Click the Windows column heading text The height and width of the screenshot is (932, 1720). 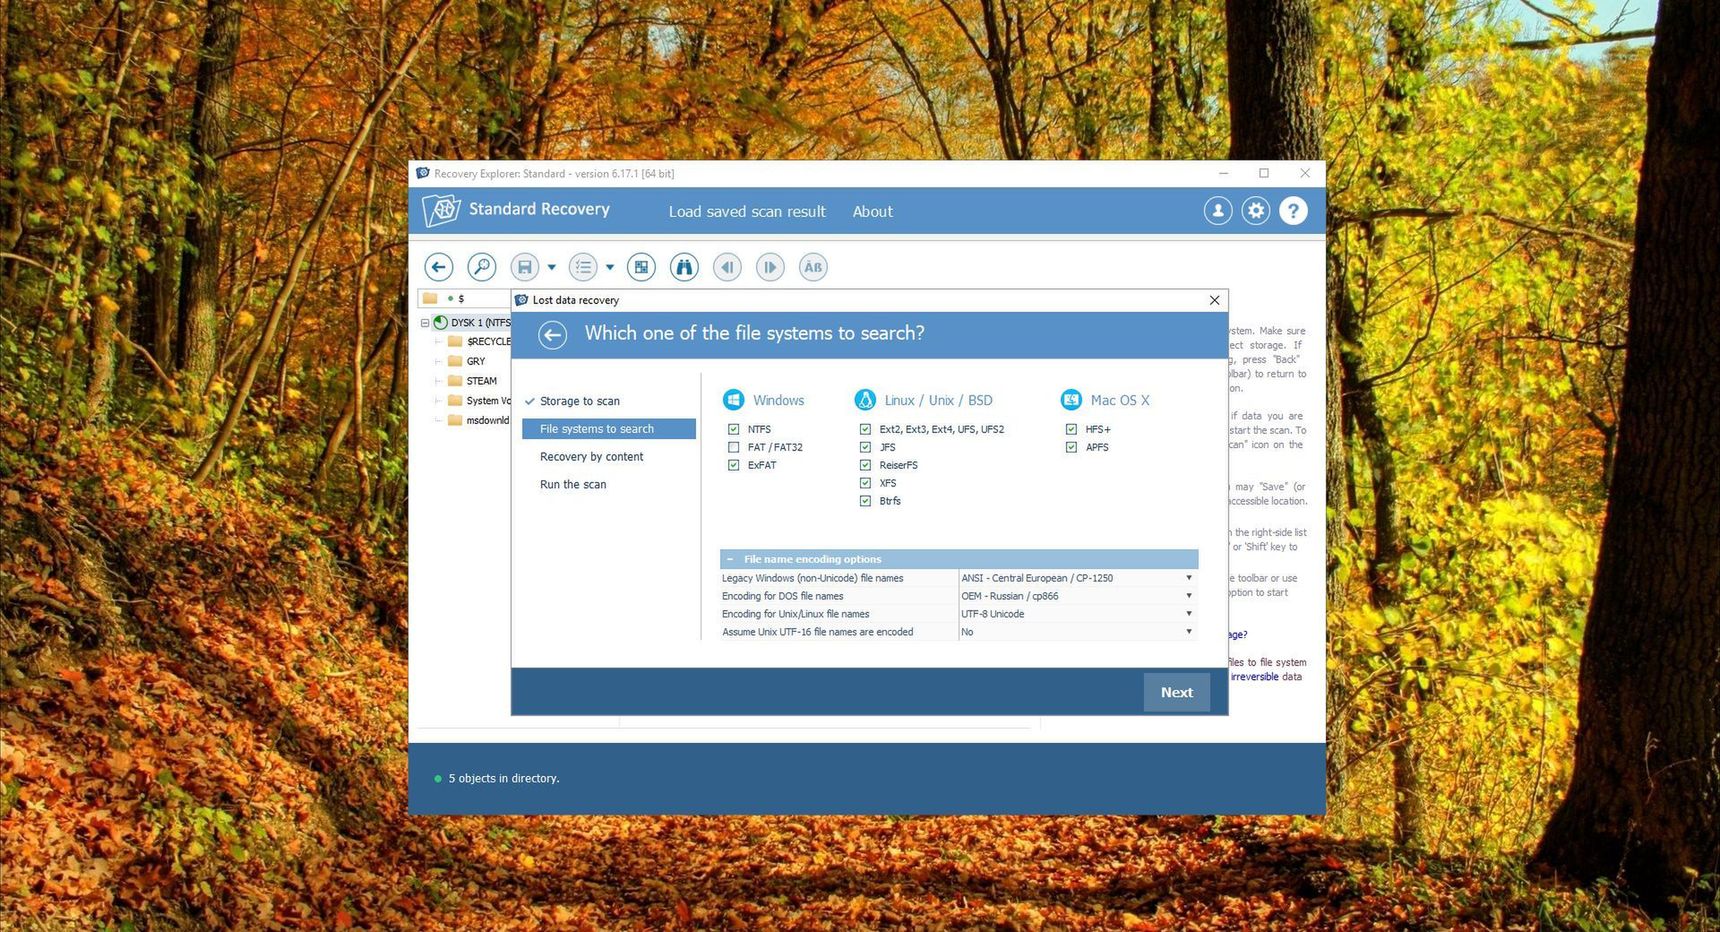point(778,400)
